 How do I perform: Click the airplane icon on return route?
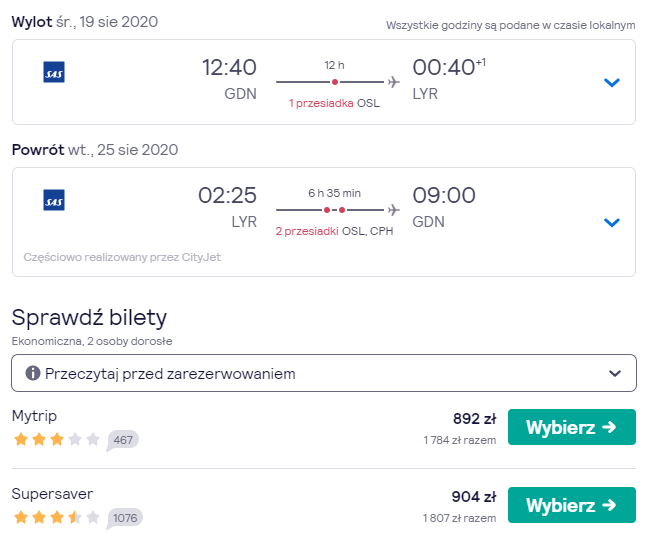[x=394, y=210]
